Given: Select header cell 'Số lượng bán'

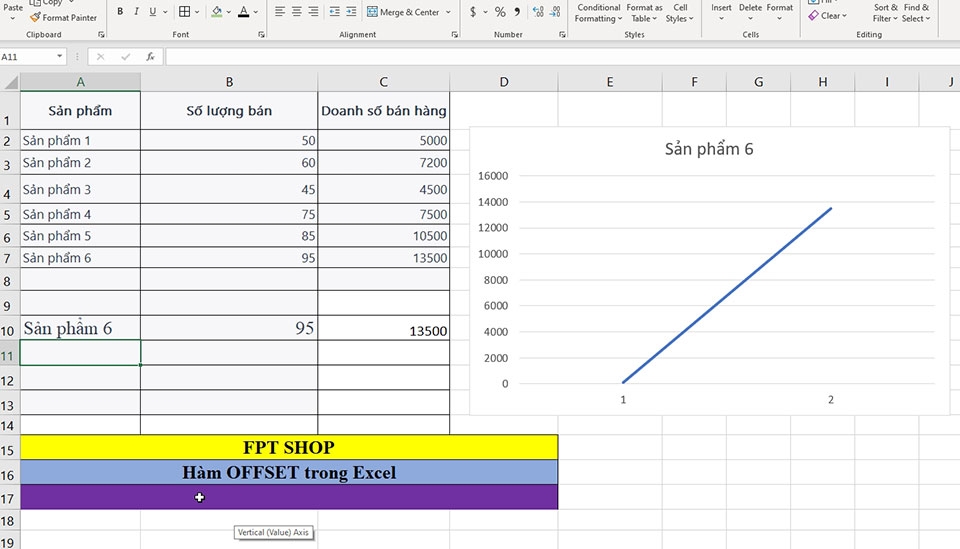Looking at the screenshot, I should tap(229, 111).
